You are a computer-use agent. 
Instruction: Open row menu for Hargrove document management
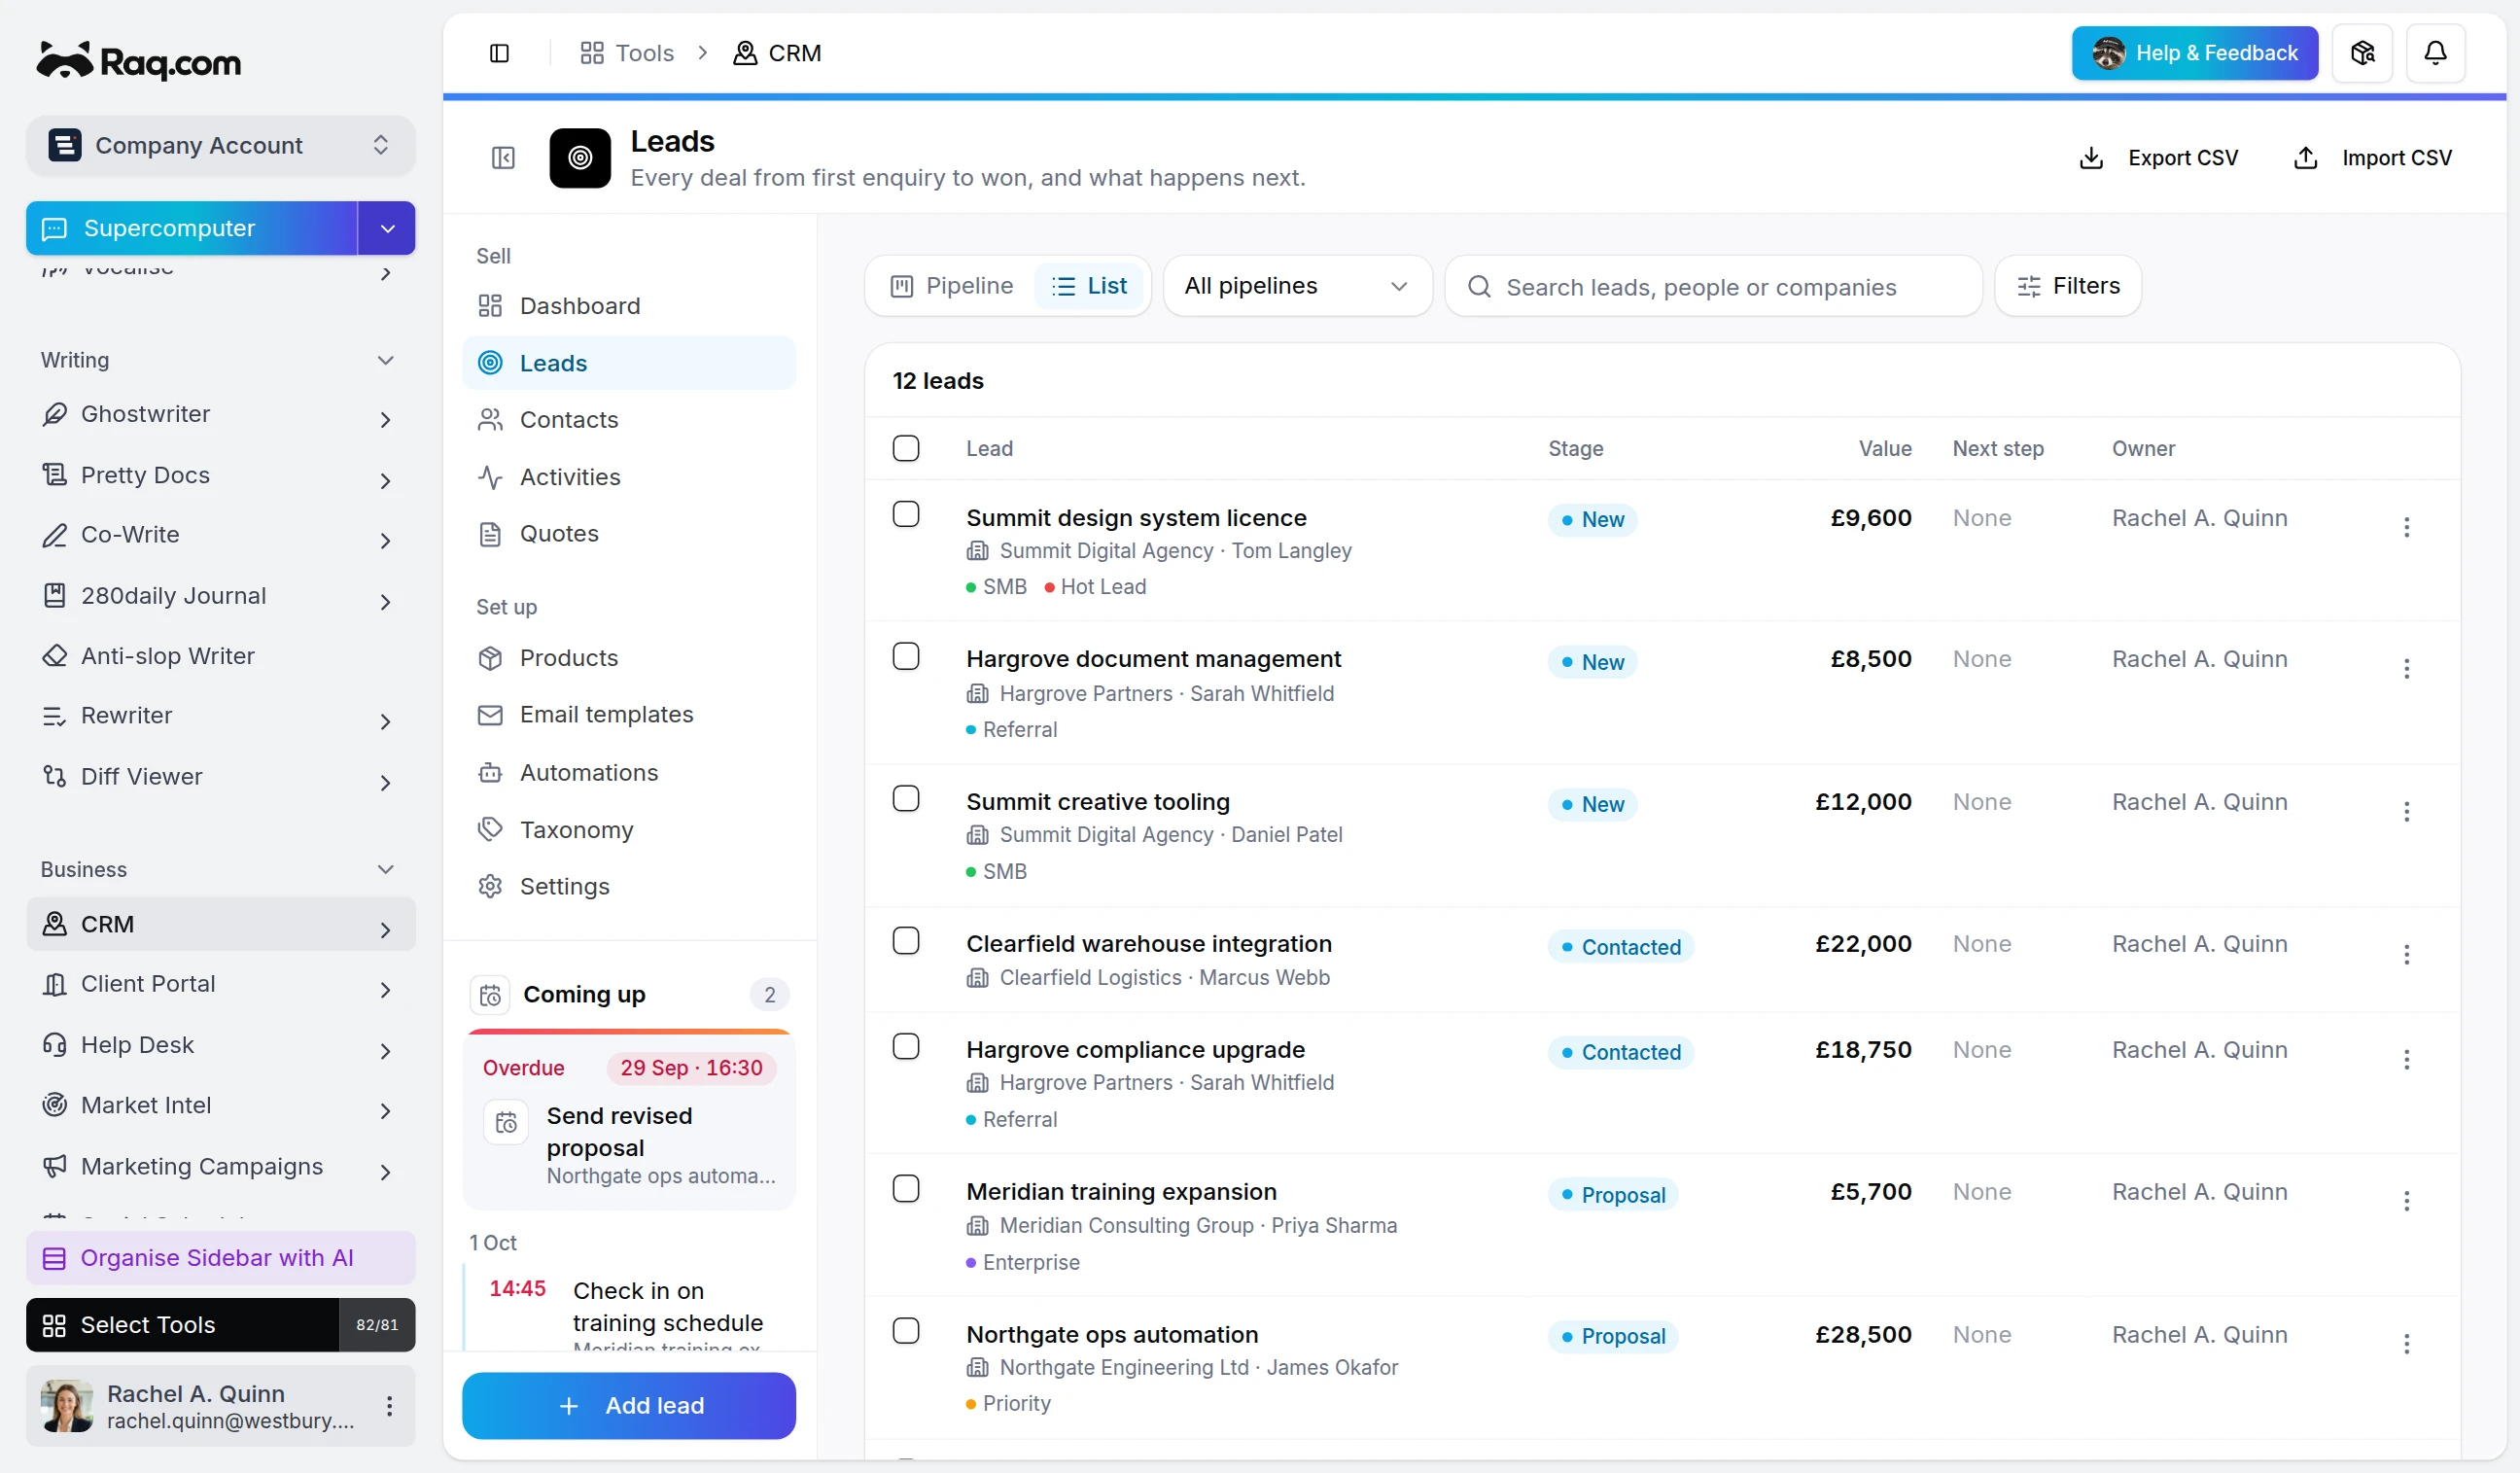2406,668
